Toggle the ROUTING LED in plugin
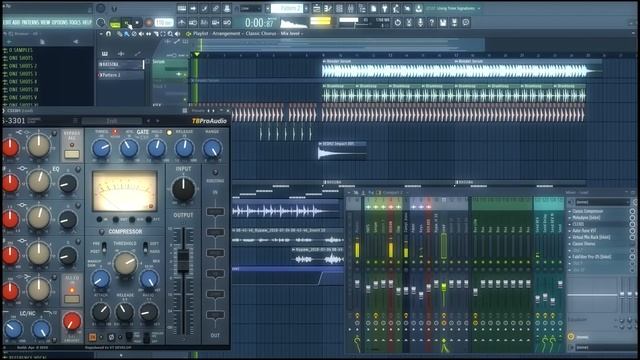Screen dimensions: 640x360 pyautogui.click(x=215, y=173)
